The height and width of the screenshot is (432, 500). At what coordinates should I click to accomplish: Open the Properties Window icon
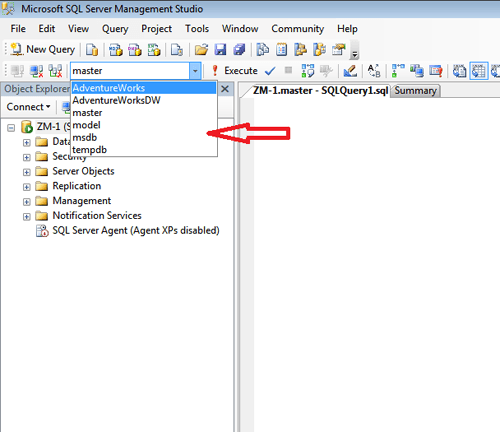(339, 50)
